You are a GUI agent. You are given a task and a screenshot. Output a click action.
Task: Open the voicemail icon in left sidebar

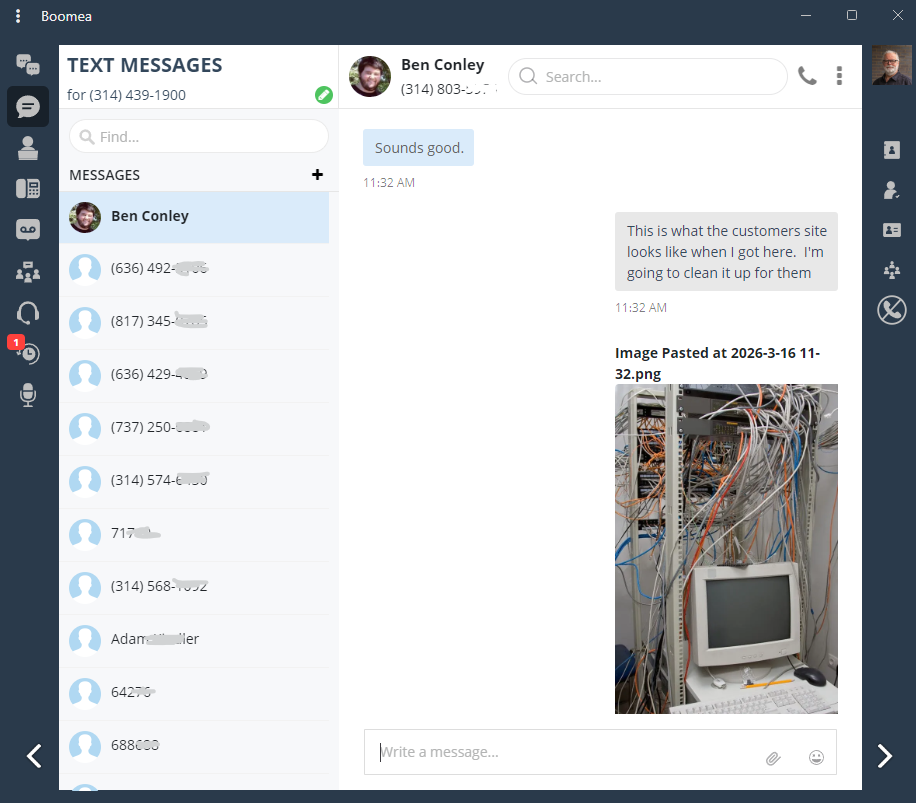click(28, 230)
